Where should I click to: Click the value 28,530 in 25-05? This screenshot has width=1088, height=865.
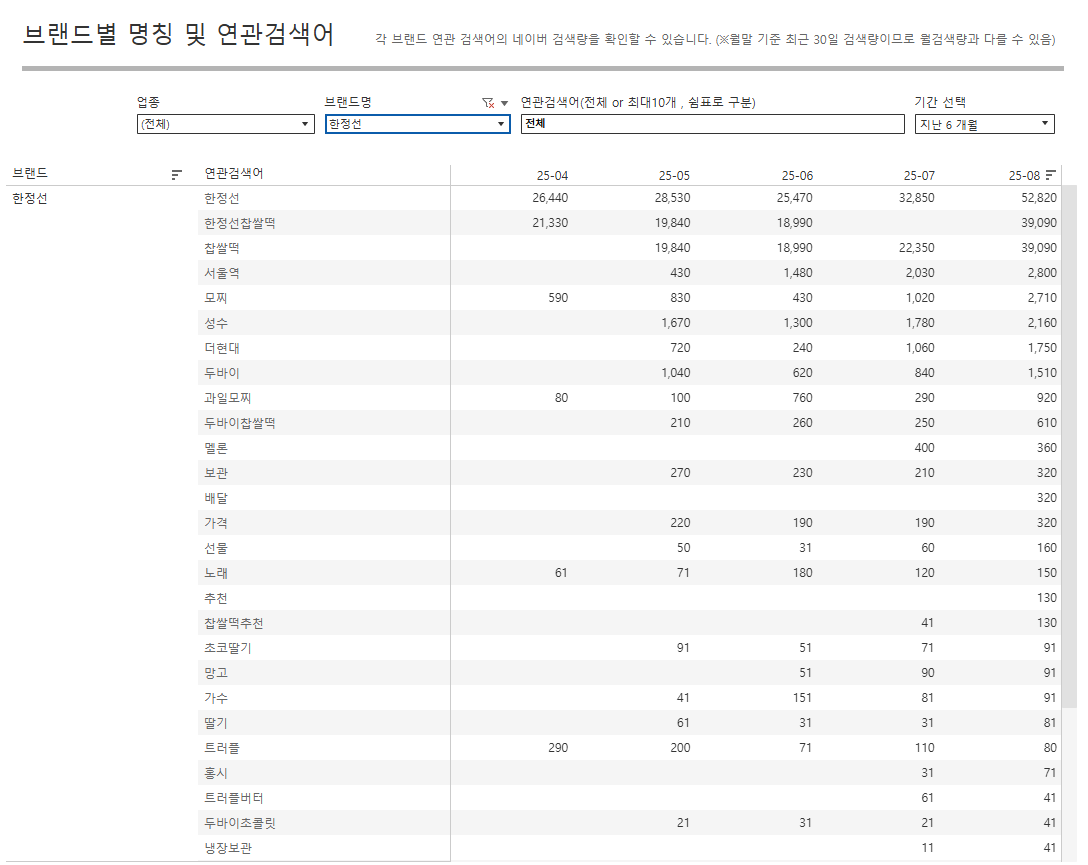click(672, 198)
